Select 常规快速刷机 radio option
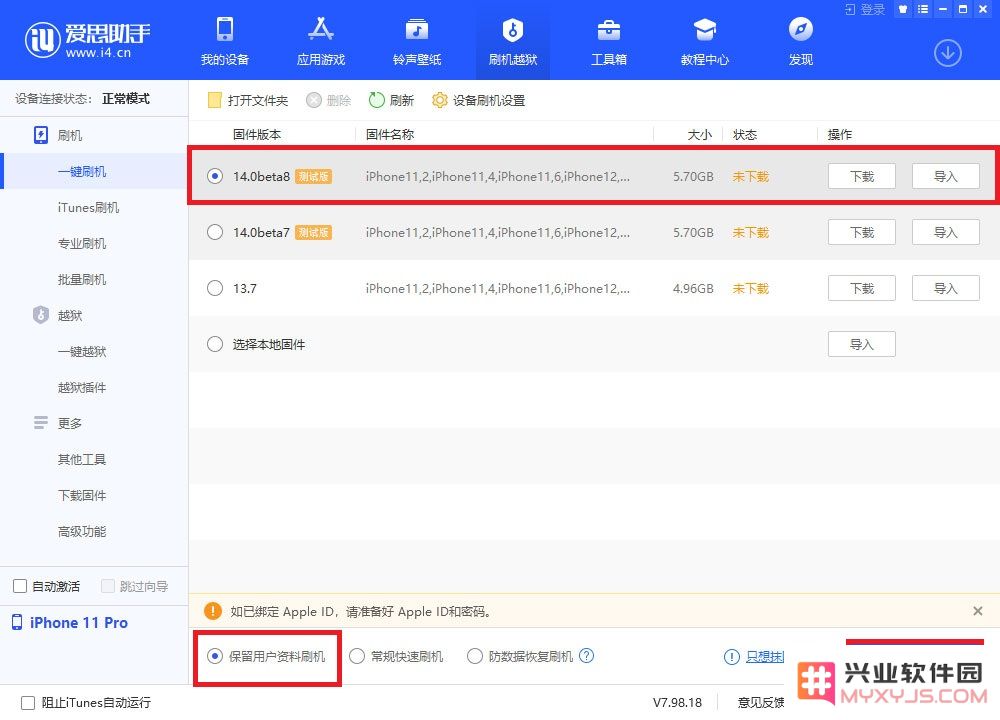 357,656
